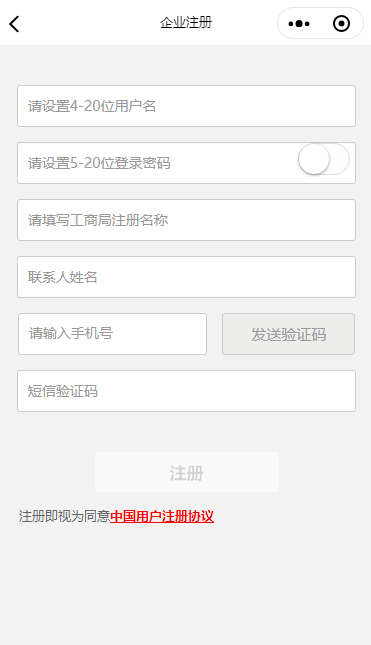Submit the form with the 注册 button
This screenshot has height=645, width=371.
187,472
